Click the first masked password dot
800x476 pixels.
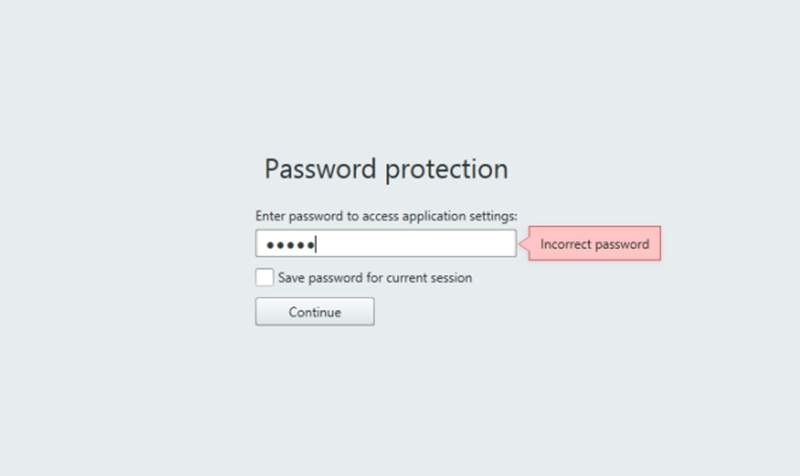point(267,244)
